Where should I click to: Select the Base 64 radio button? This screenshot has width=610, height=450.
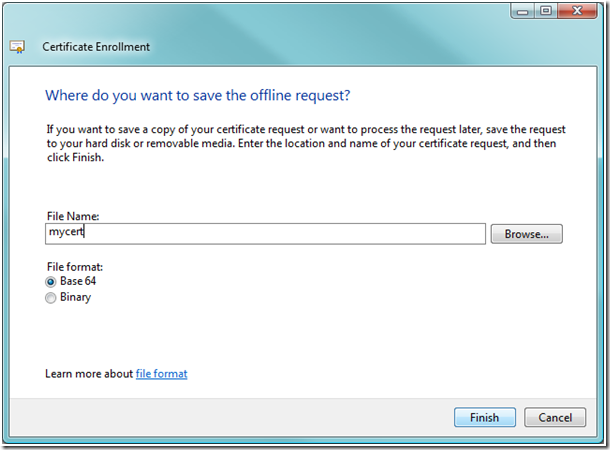point(51,282)
